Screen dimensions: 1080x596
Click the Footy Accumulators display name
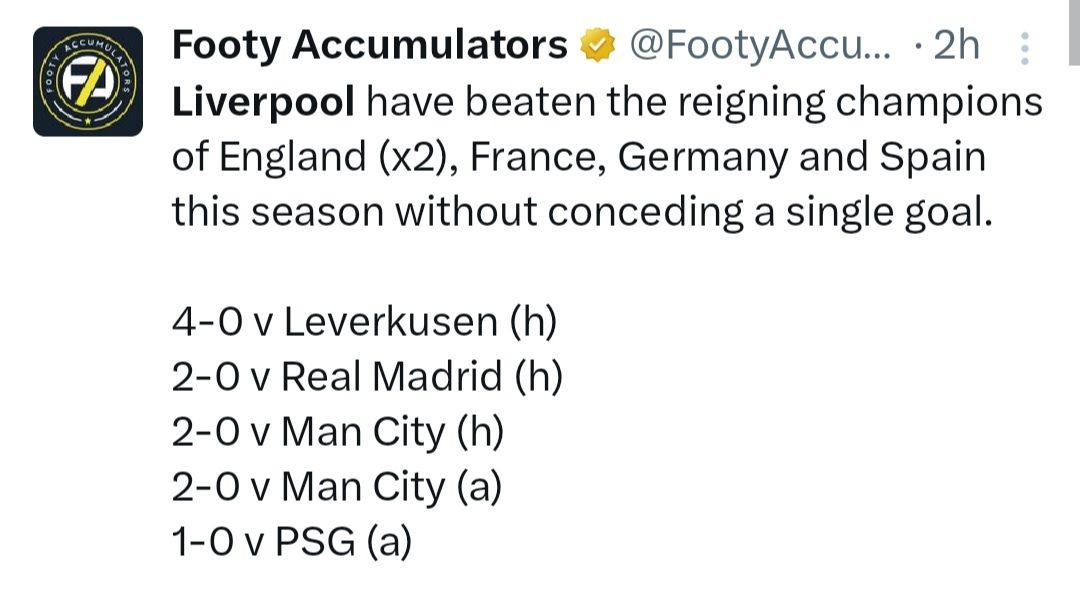click(x=369, y=45)
